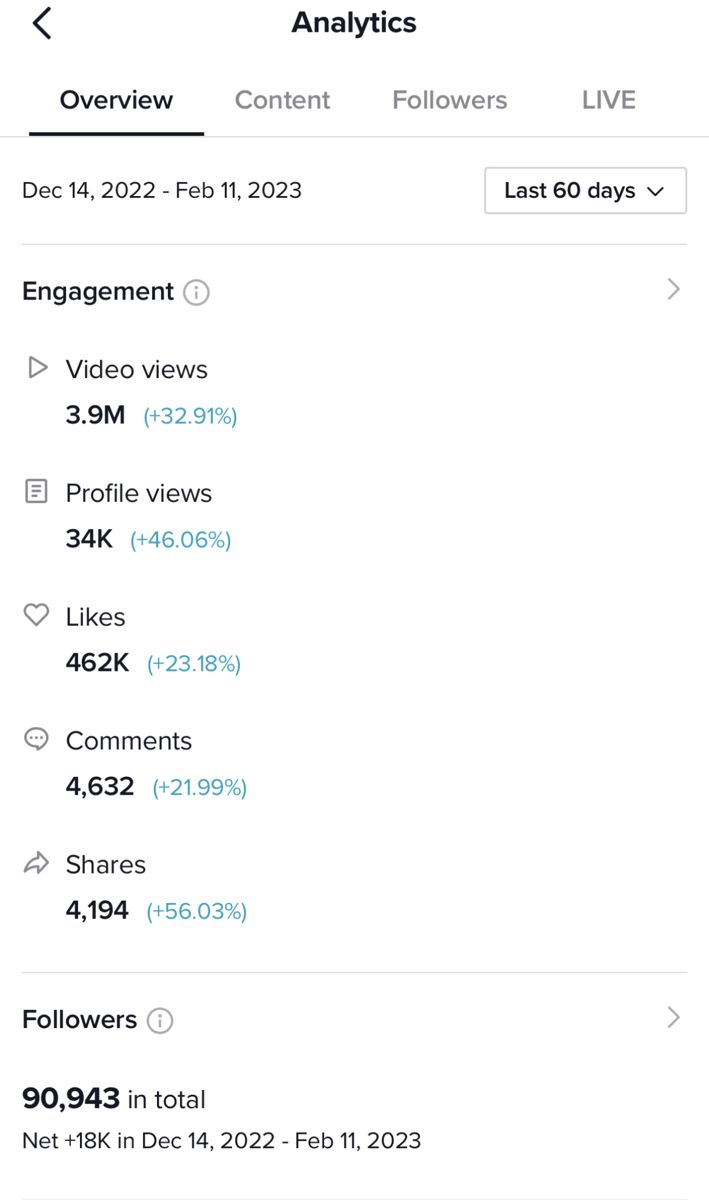The image size is (709, 1200).
Task: Tap the 462K likes value
Action: pyautogui.click(x=97, y=662)
